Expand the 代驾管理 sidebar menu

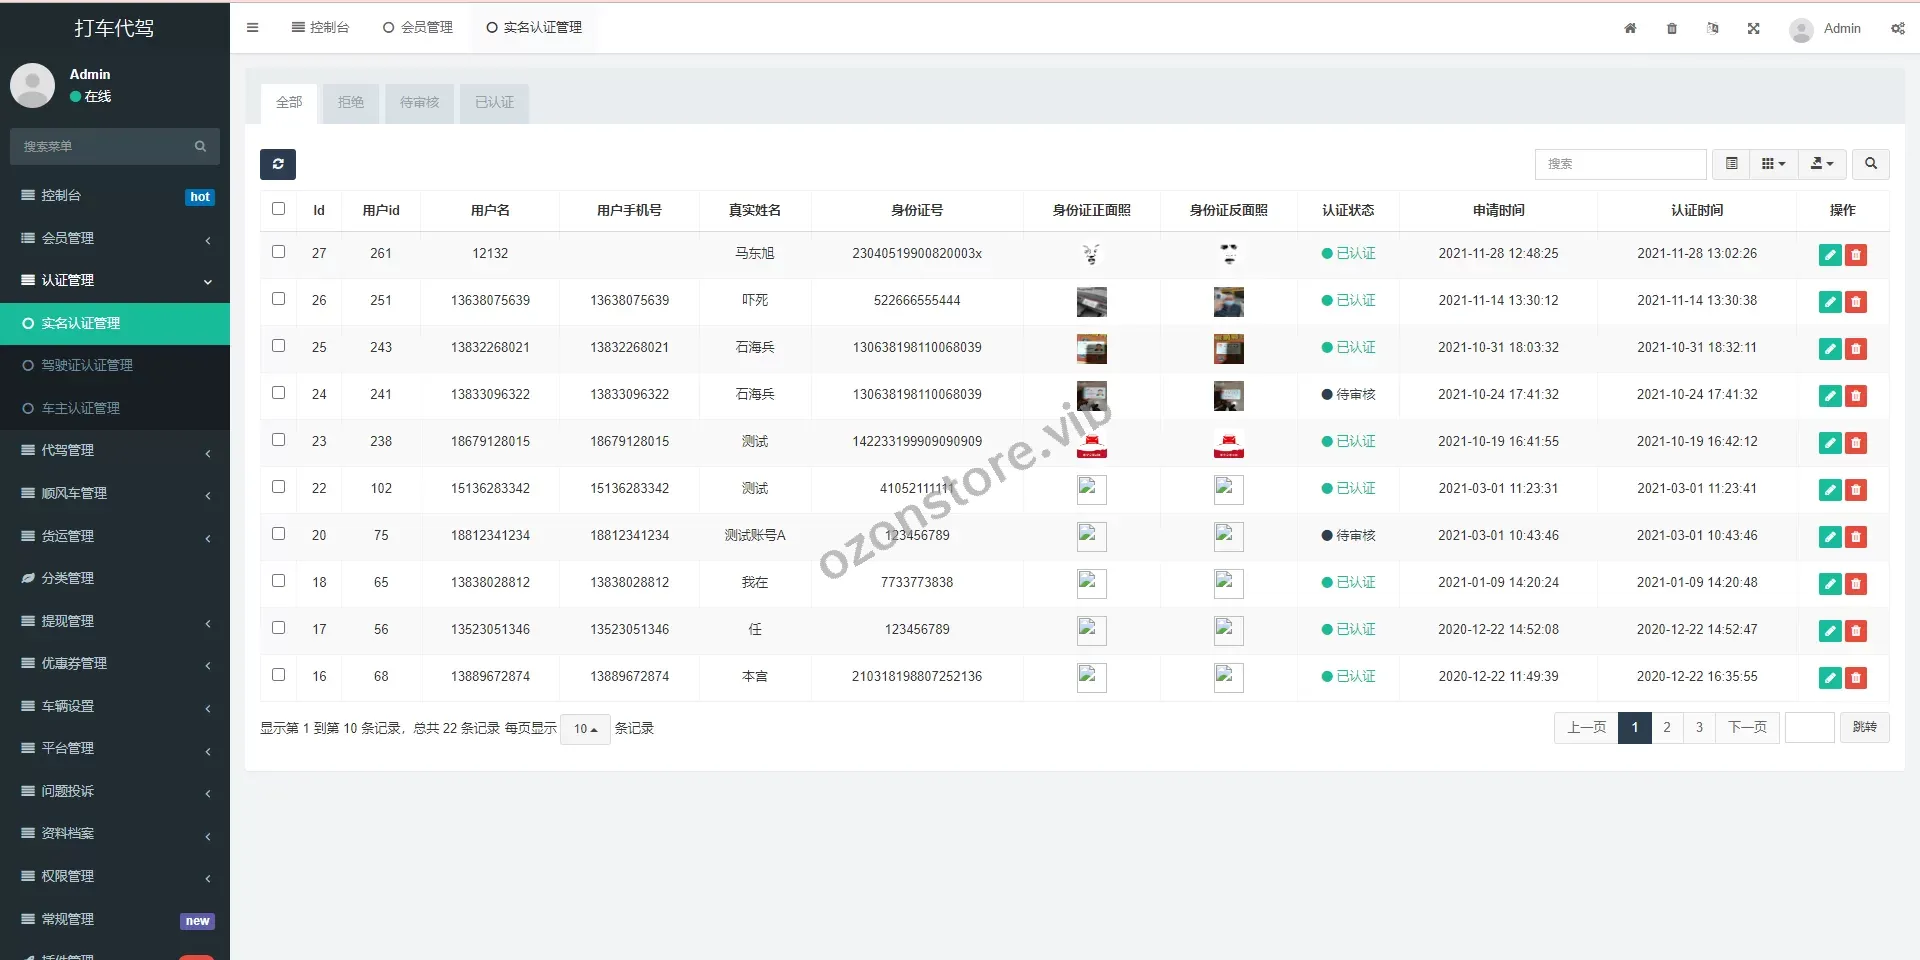[x=115, y=451]
